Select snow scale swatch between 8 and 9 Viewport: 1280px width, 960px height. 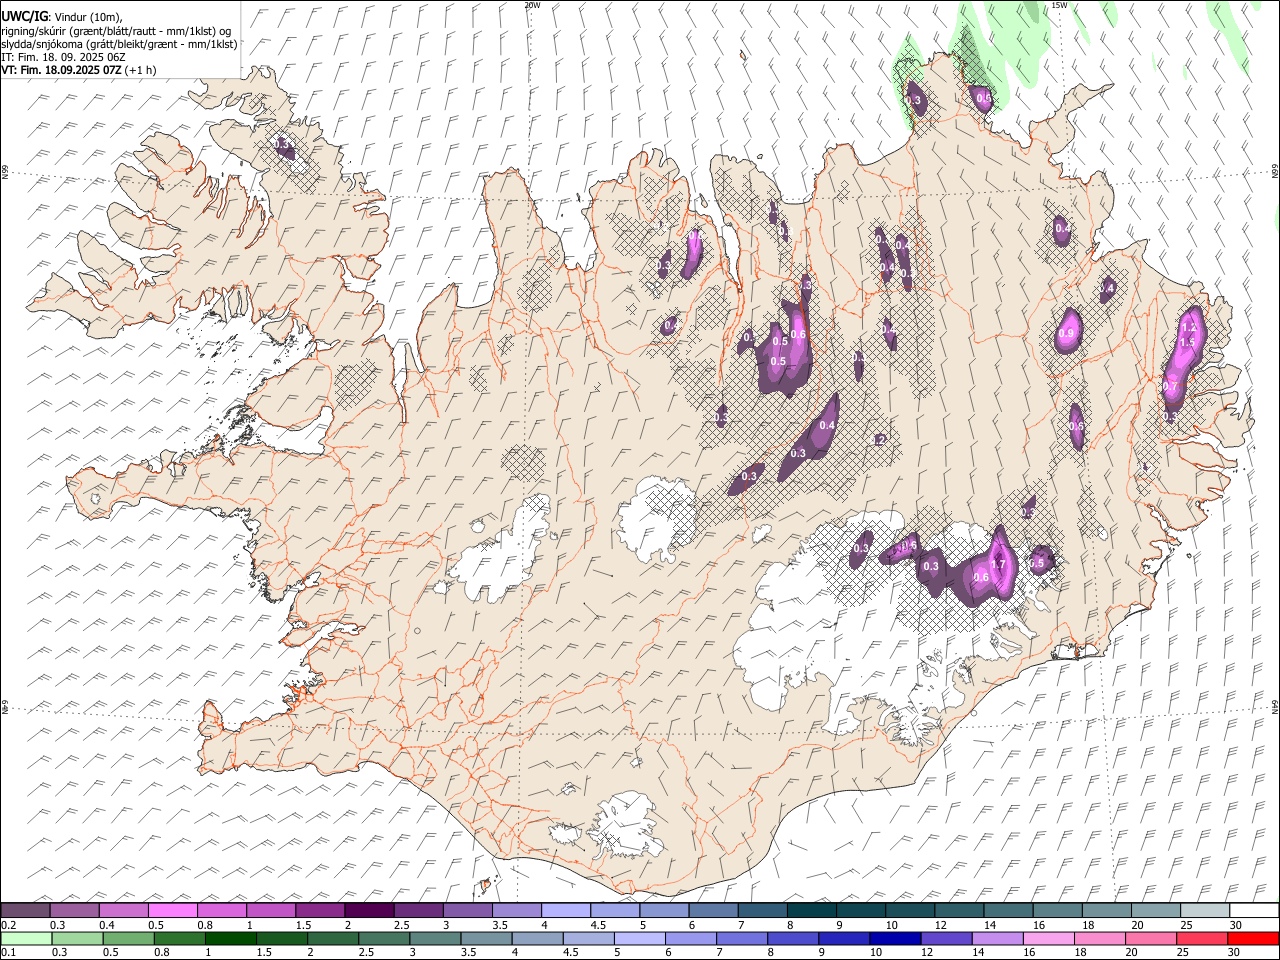pyautogui.click(x=810, y=911)
